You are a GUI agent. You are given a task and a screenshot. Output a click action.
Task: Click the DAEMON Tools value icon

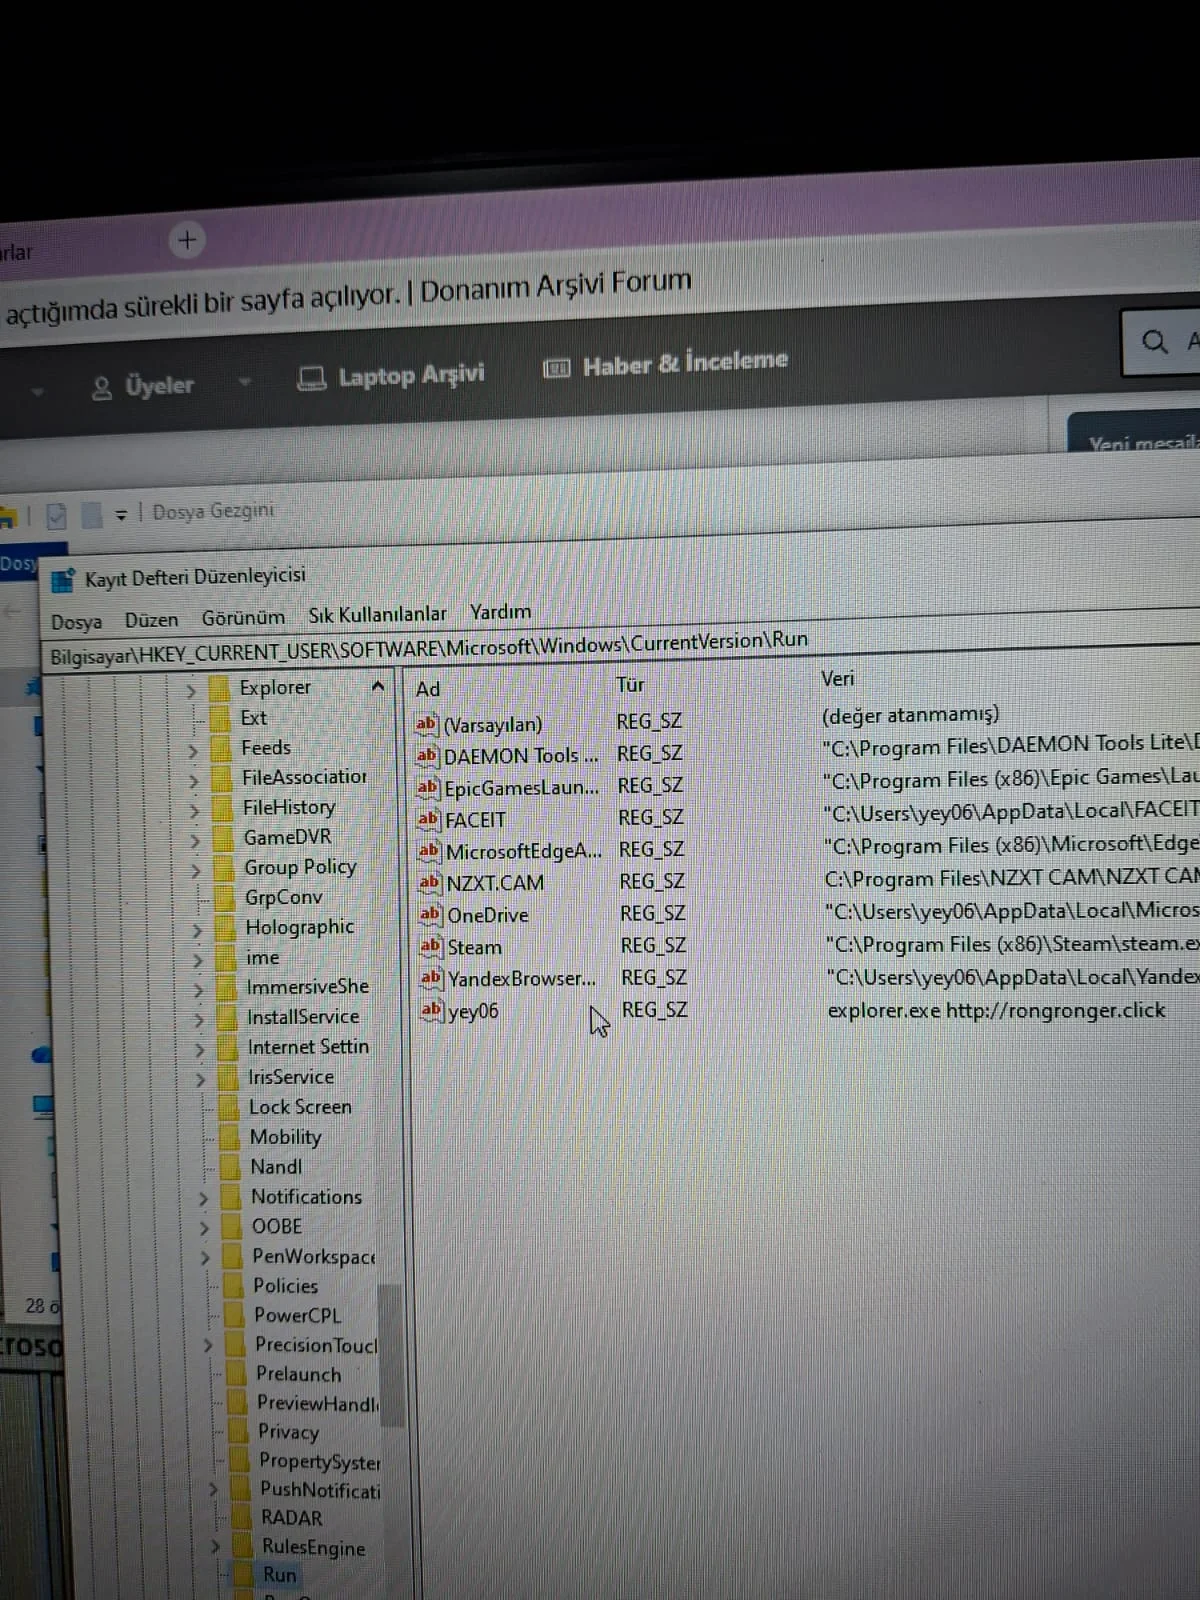point(427,756)
